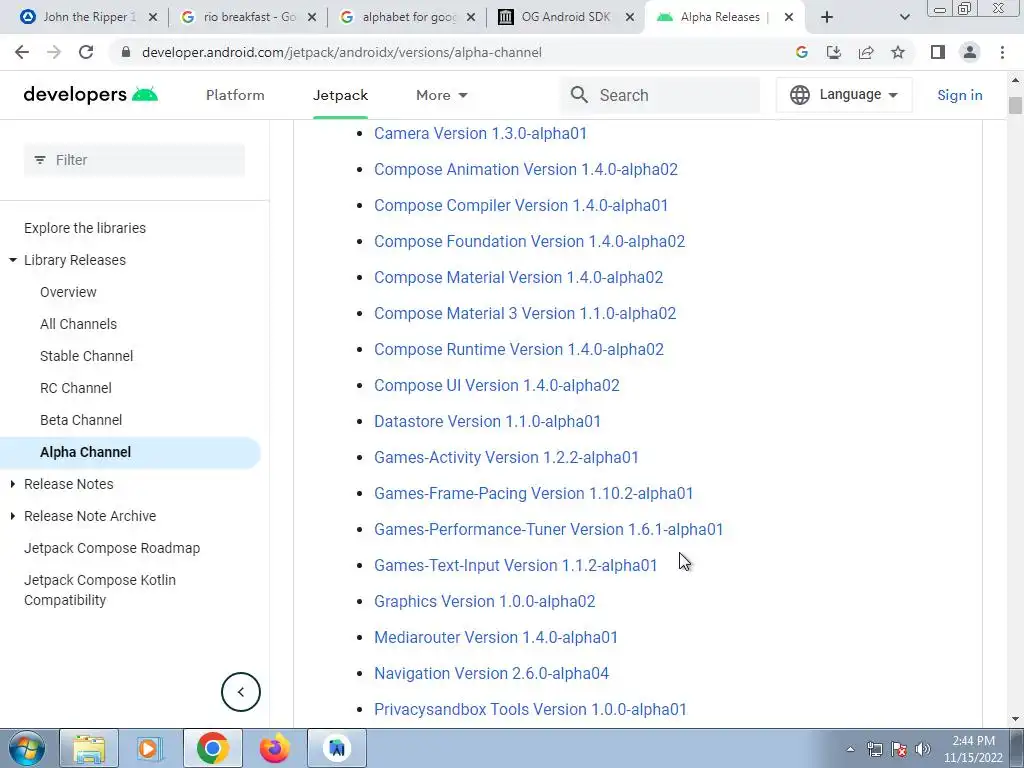Open the media player taskbar icon
Viewport: 1024px width, 768px height.
click(150, 748)
